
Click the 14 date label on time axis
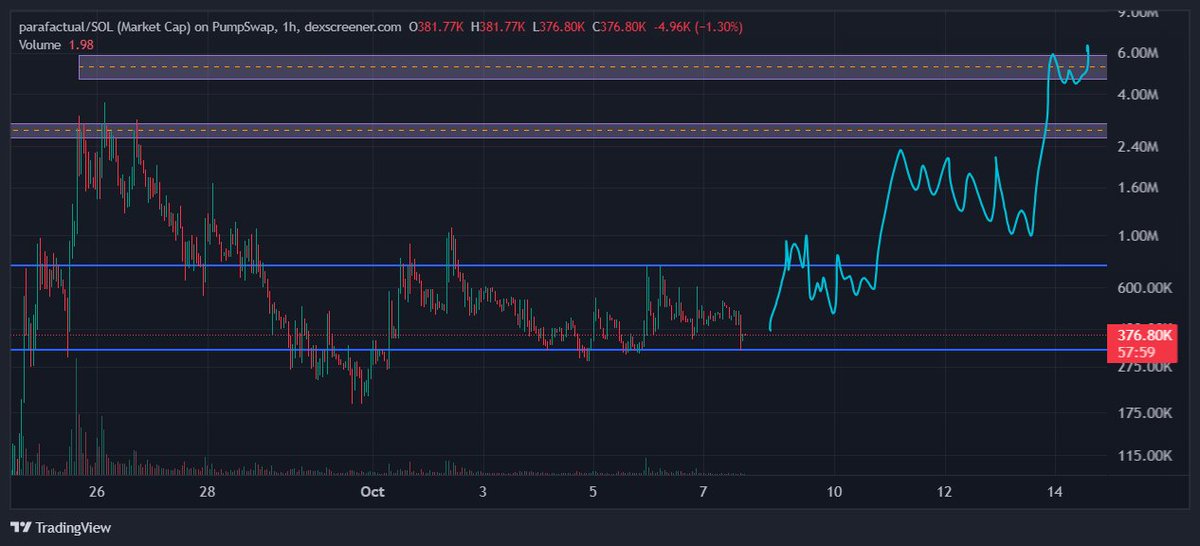pyautogui.click(x=1054, y=492)
